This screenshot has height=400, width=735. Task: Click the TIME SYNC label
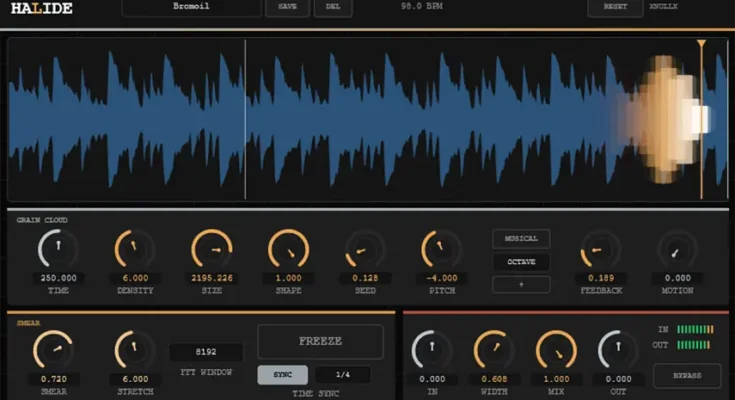coord(315,393)
